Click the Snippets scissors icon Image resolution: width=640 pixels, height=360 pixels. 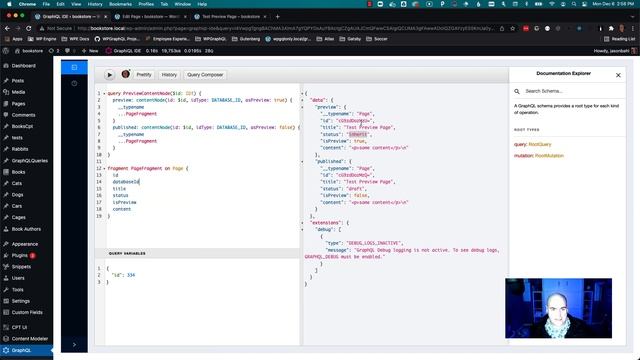[x=6, y=267]
